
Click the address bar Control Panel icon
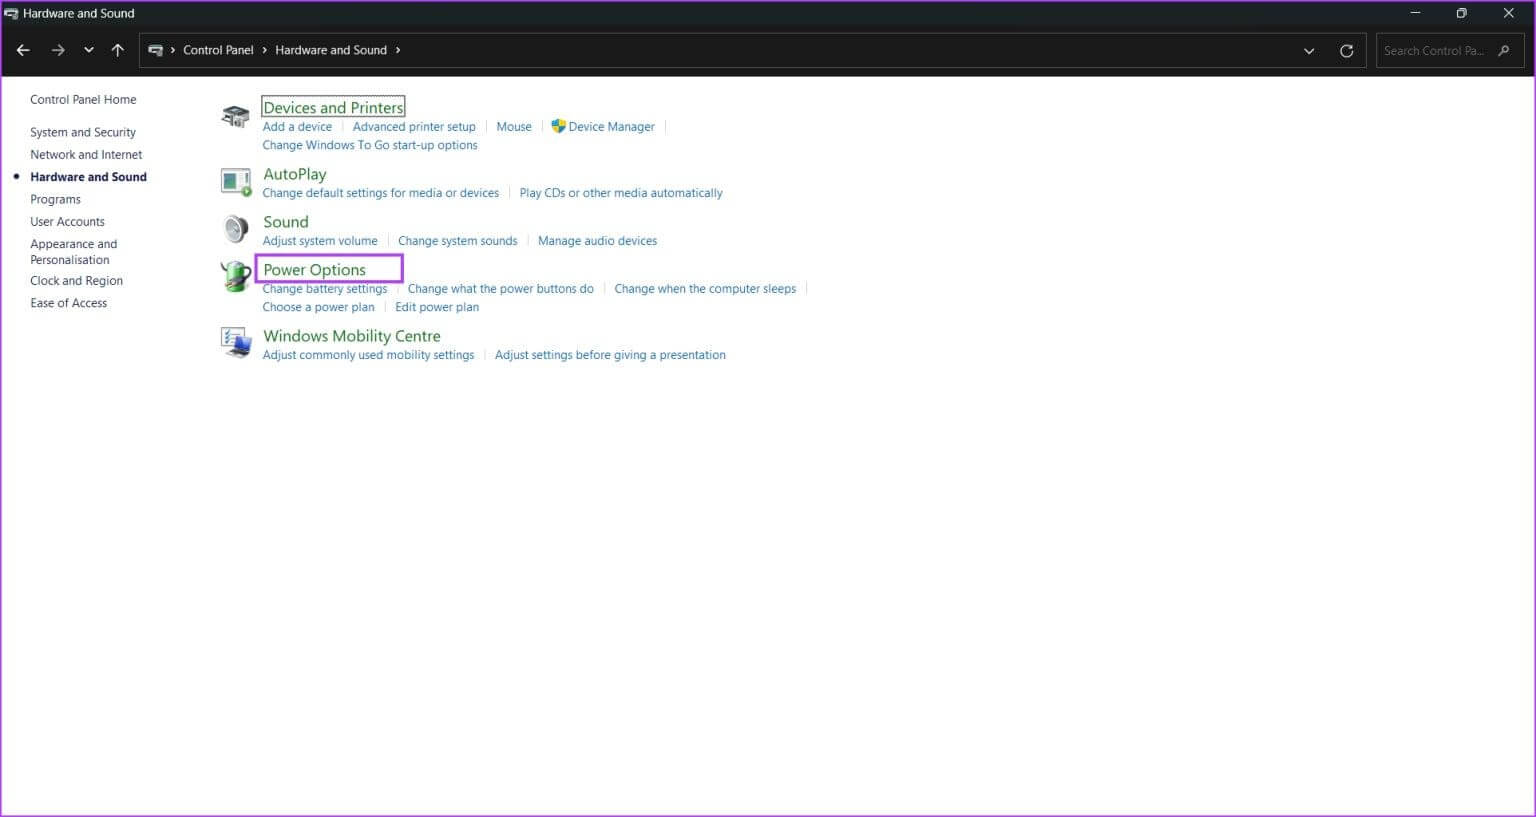click(x=155, y=50)
